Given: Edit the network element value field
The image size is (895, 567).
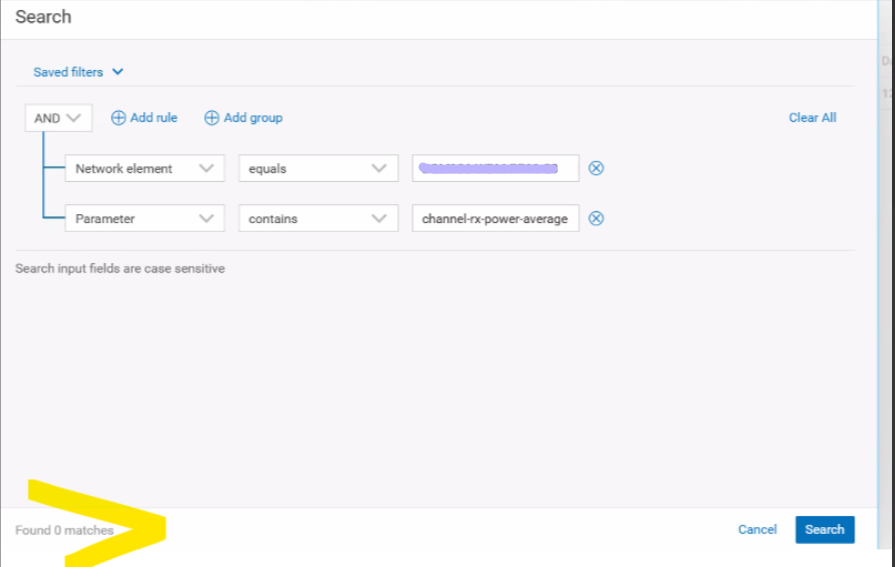Looking at the screenshot, I should click(x=495, y=168).
